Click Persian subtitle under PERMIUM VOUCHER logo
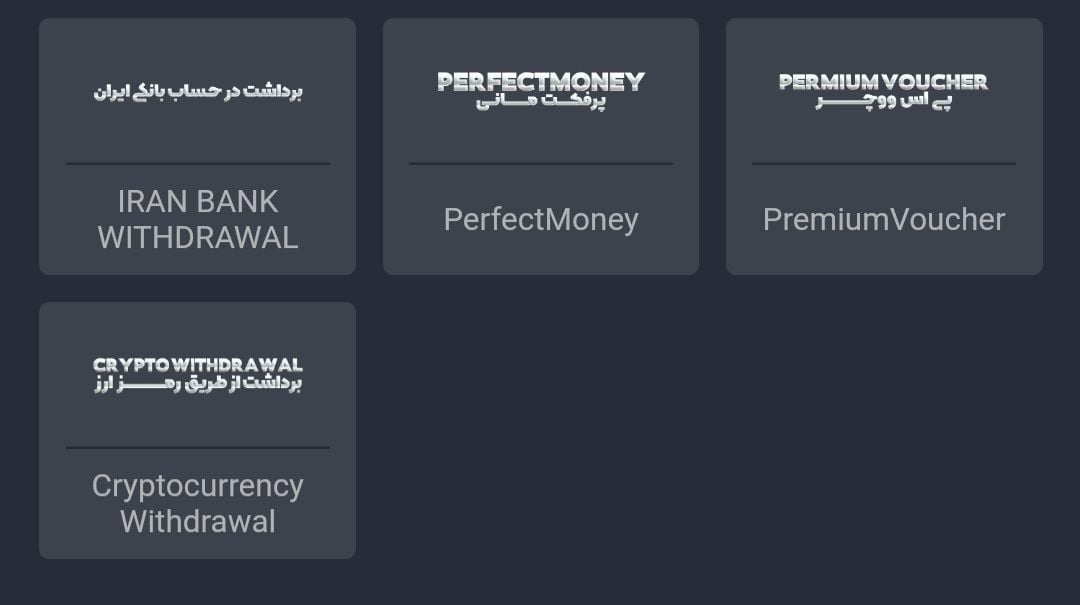This screenshot has height=605, width=1080. [883, 101]
